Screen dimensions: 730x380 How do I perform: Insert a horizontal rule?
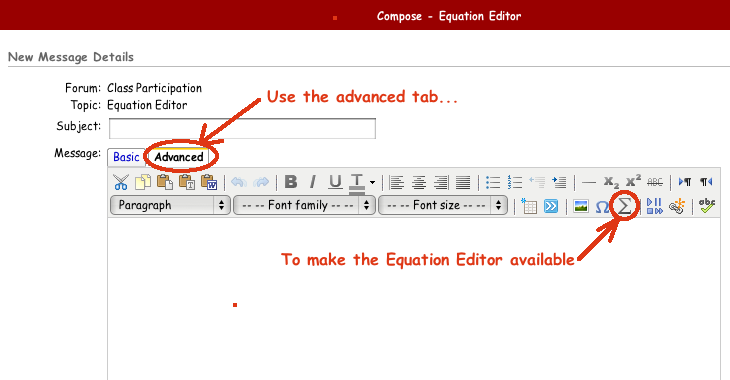(589, 182)
